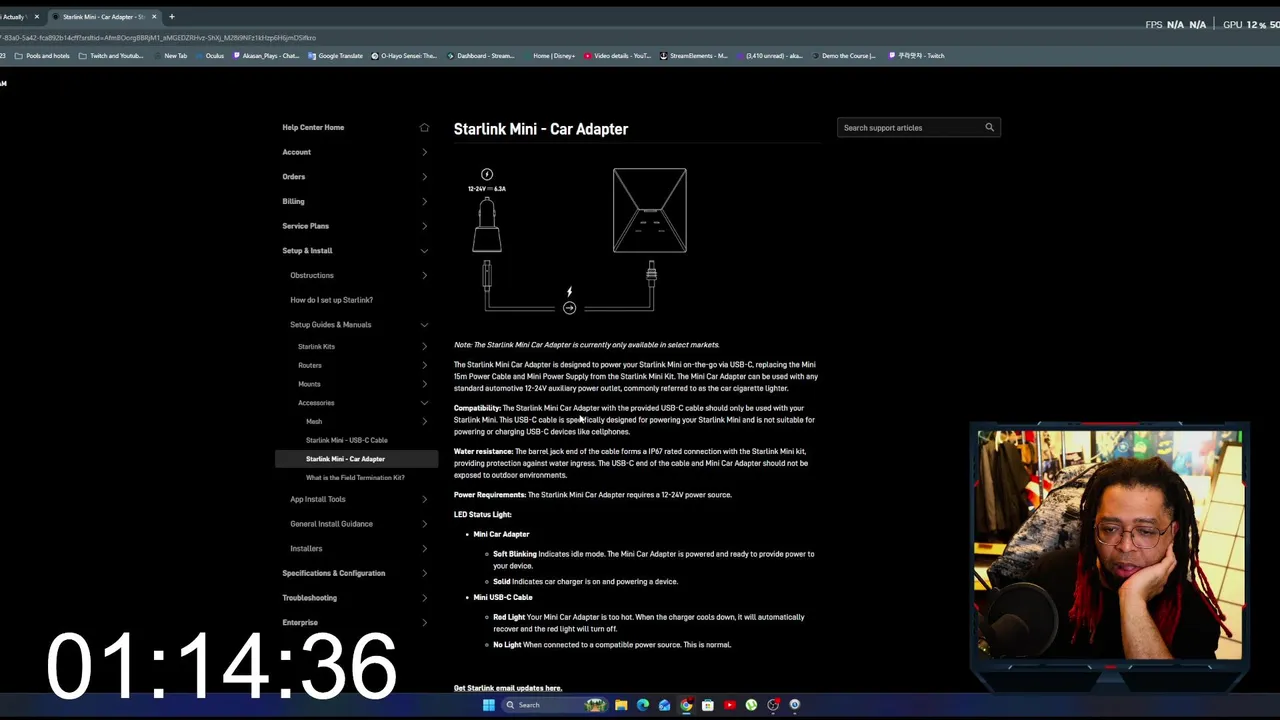Screen dimensions: 1280x720
Task: Click the Starlink Mini dish diagram
Action: [650, 210]
